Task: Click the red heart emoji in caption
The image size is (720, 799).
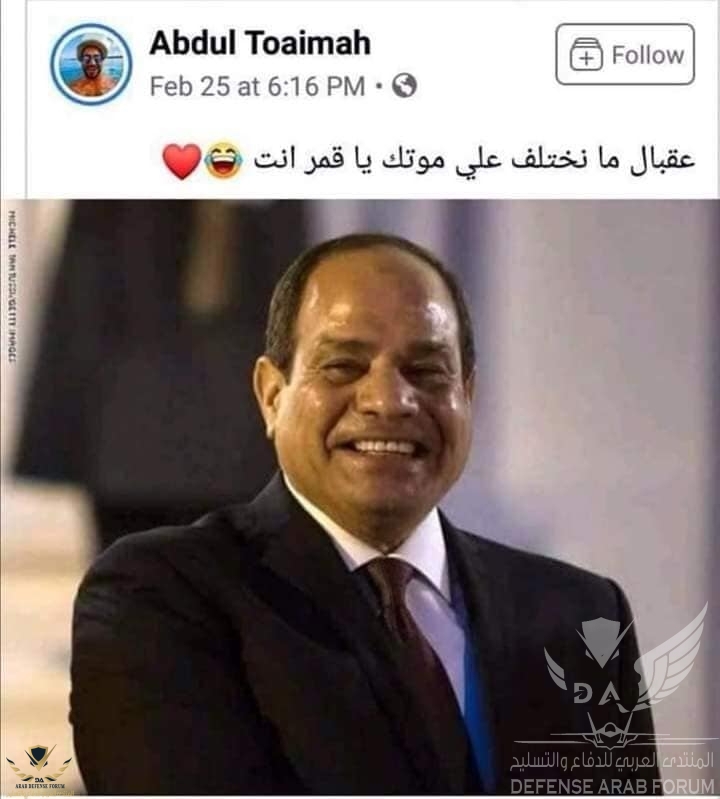Action: pyautogui.click(x=182, y=161)
